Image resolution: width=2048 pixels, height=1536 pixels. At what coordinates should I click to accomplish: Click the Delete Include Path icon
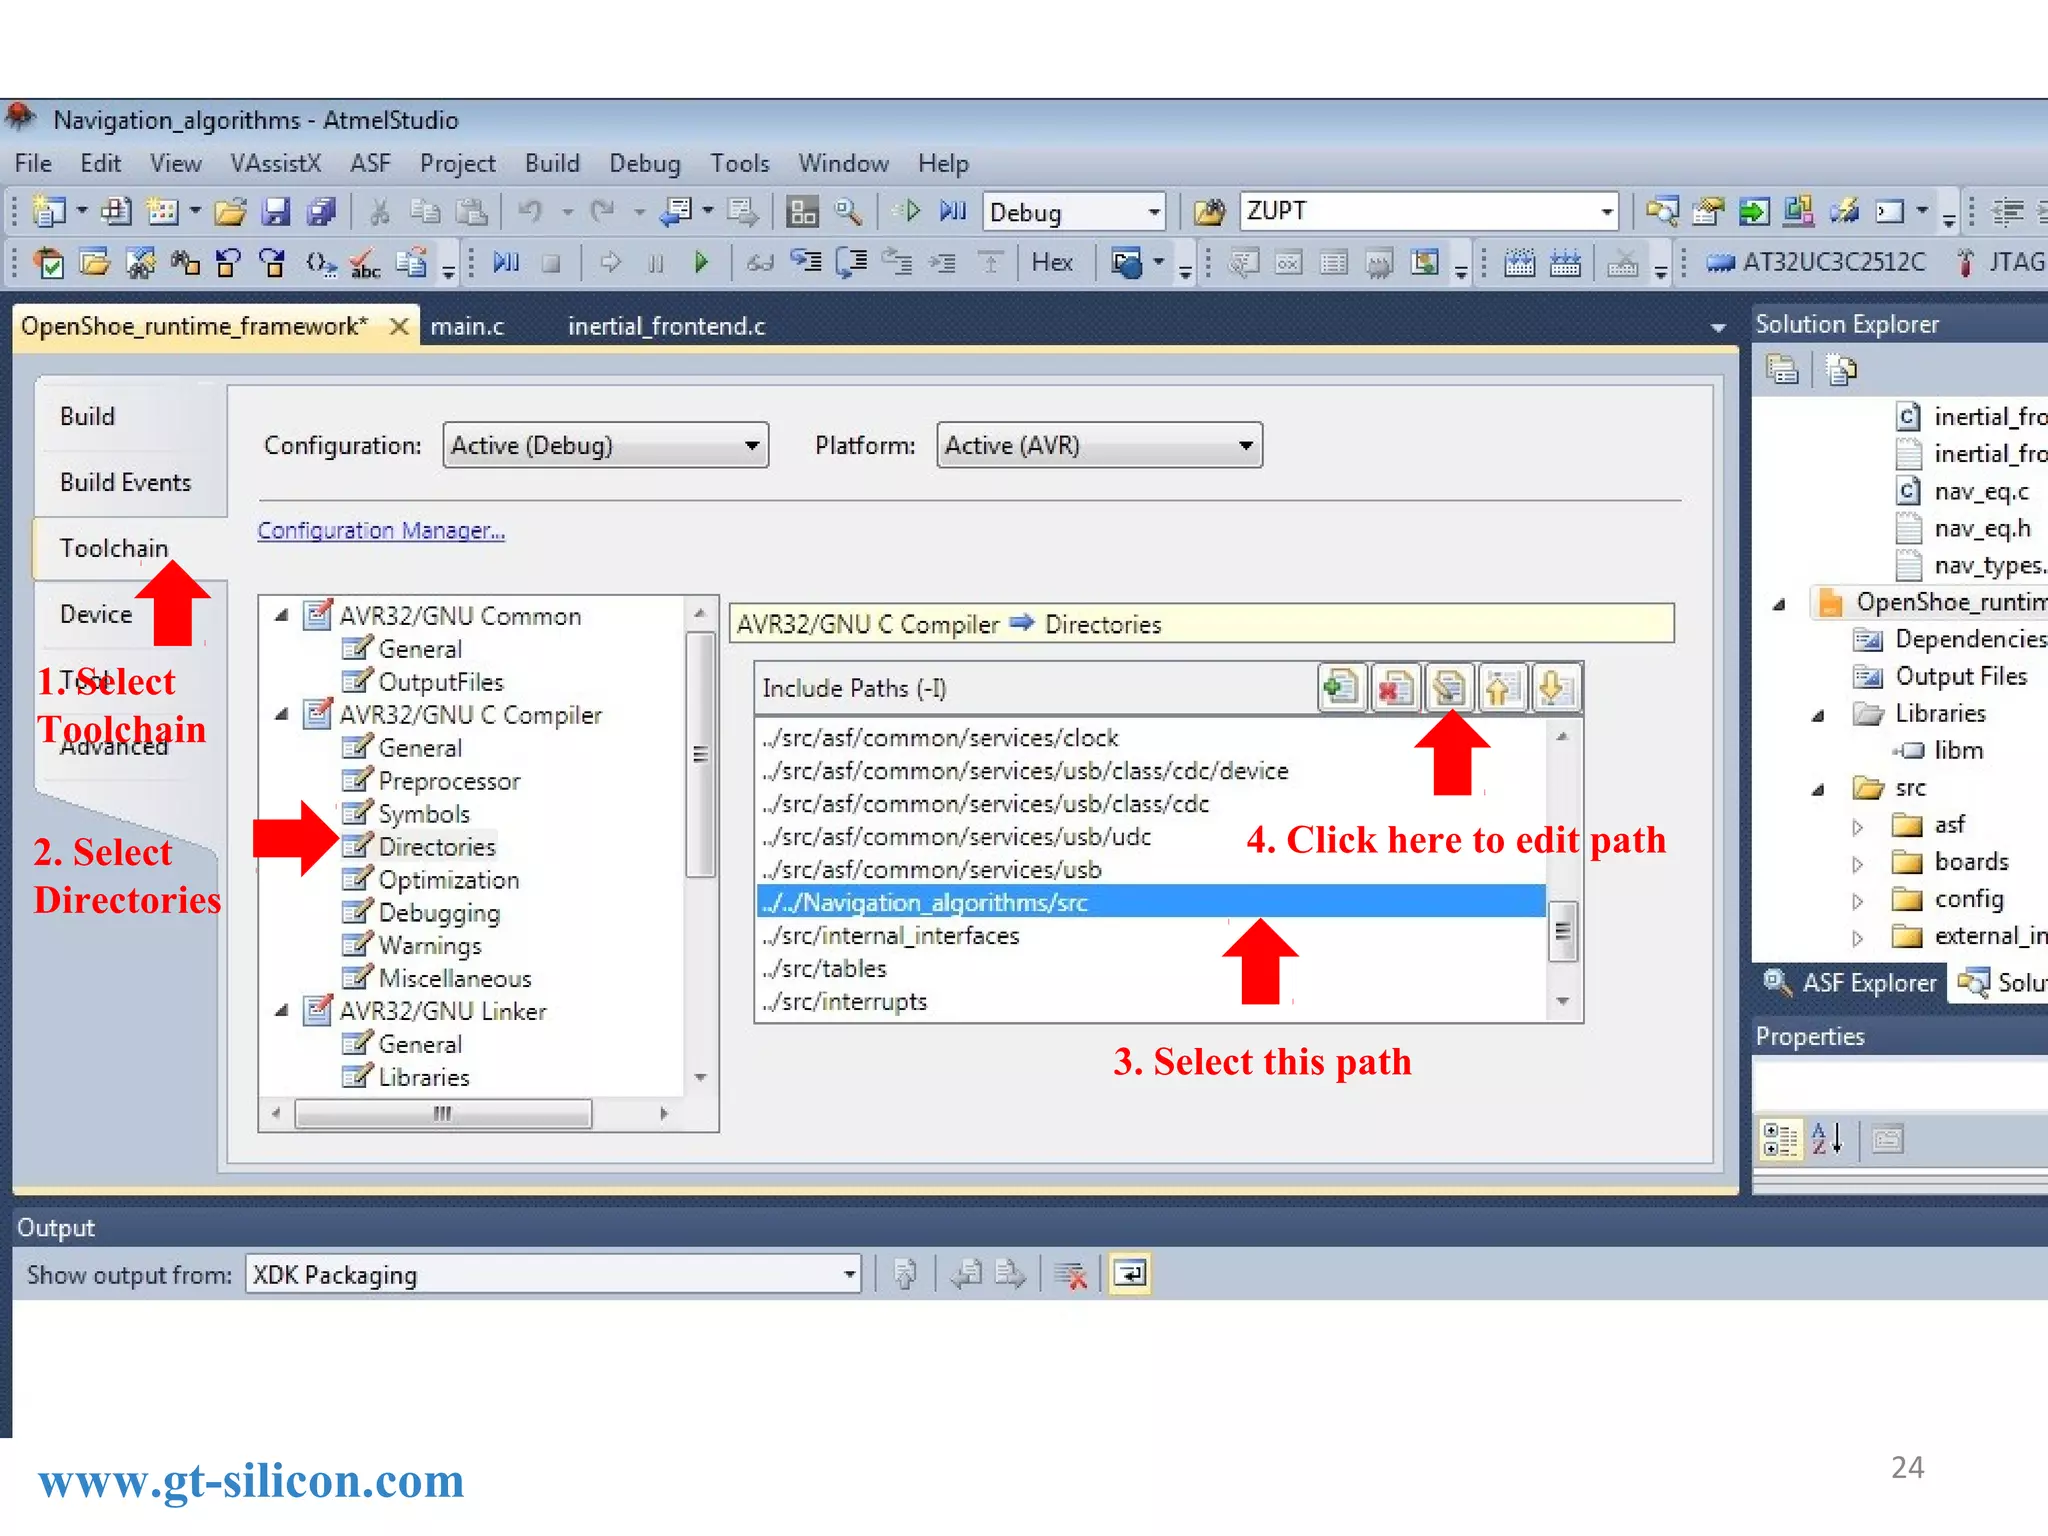[x=1394, y=687]
